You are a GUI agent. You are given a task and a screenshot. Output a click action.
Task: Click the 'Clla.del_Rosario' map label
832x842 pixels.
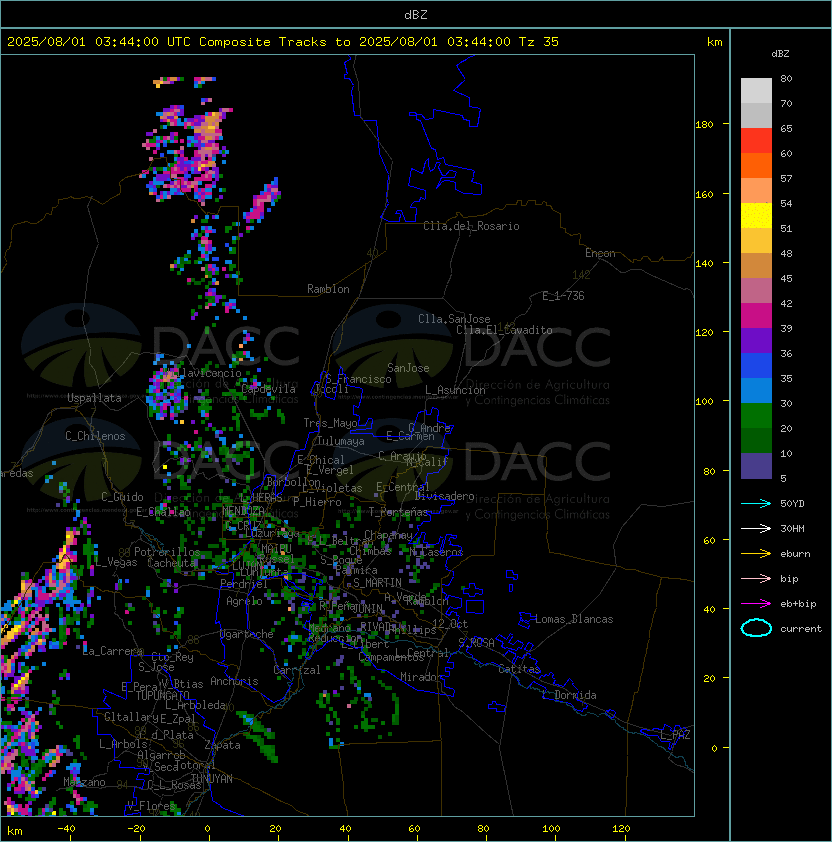click(x=471, y=226)
